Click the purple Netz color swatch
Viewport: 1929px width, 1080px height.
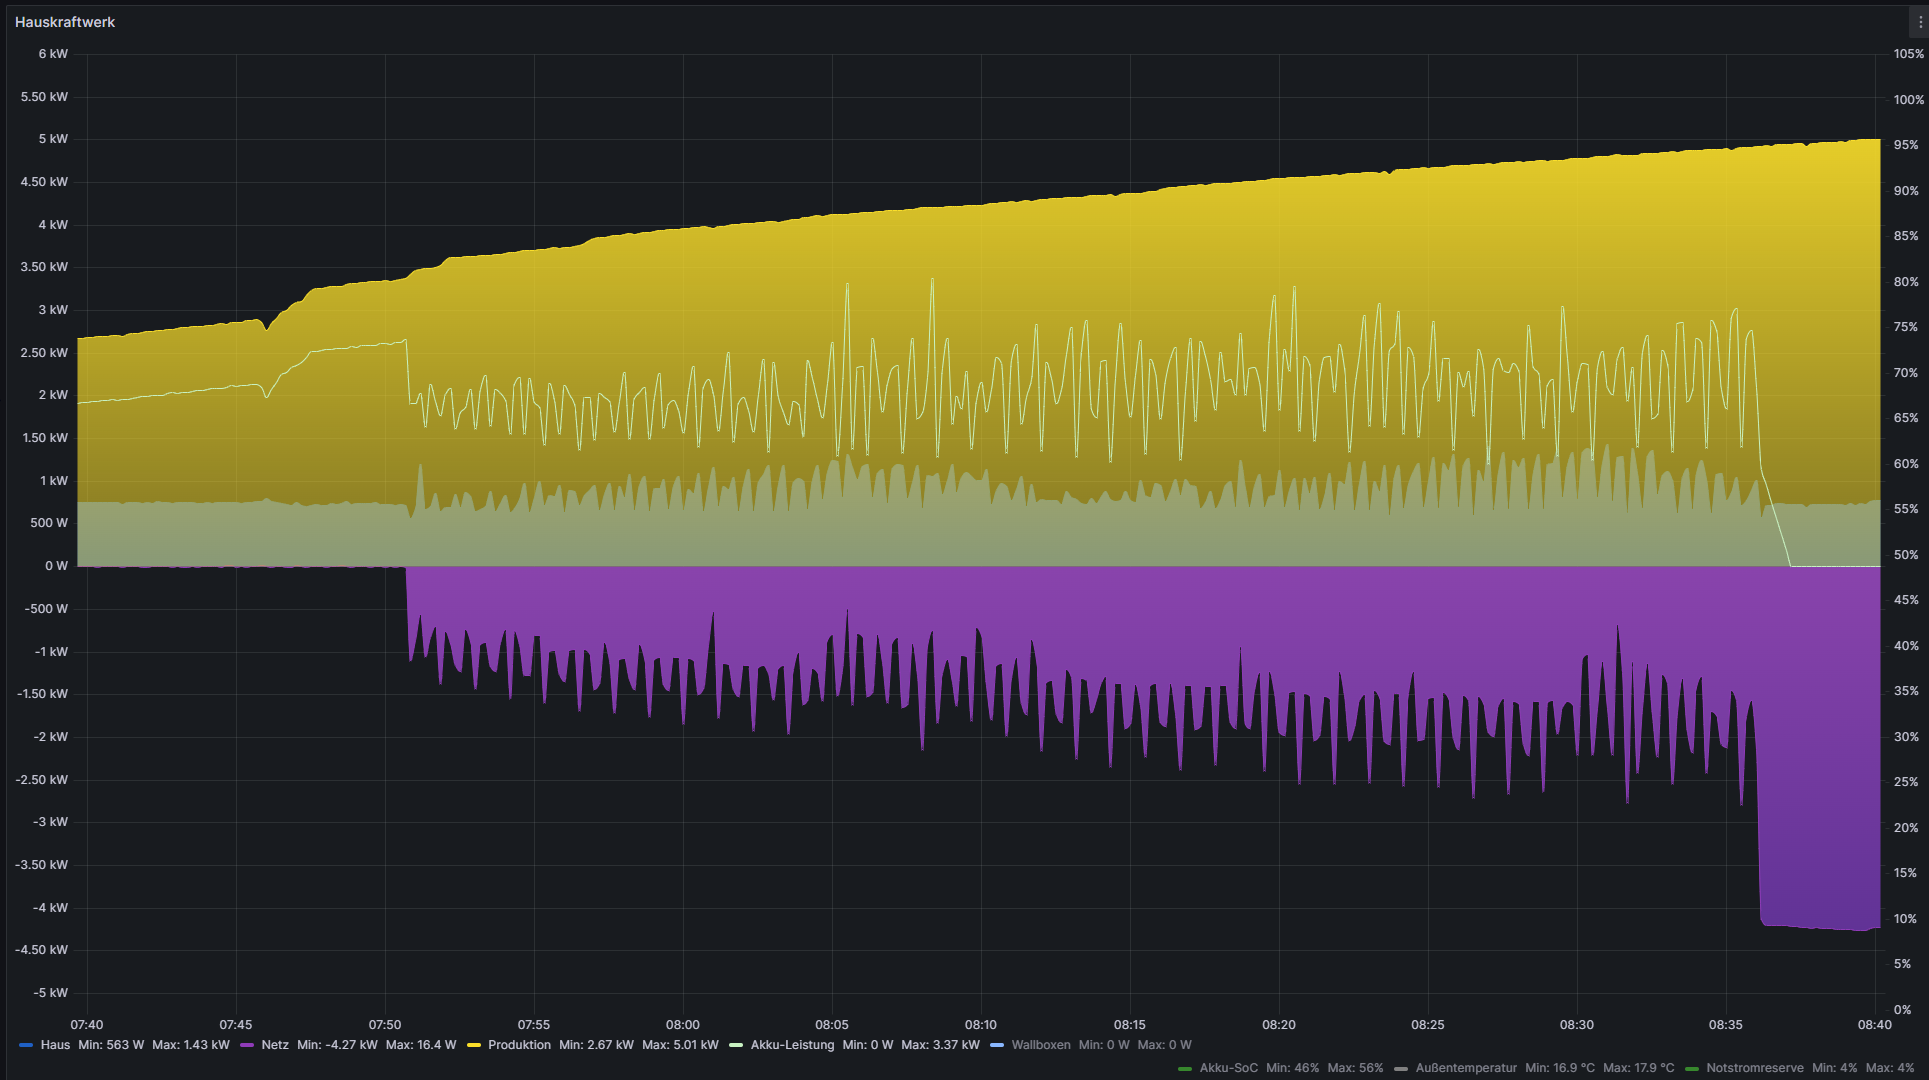click(247, 1045)
